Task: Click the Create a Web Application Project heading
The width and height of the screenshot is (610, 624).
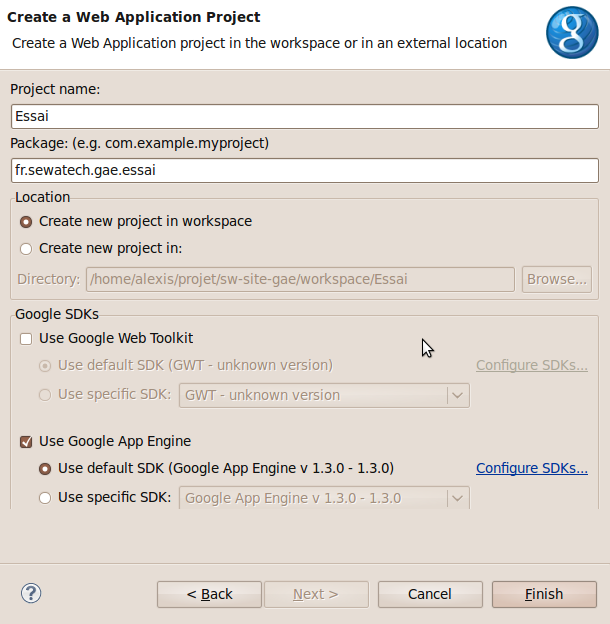Action: pos(134,17)
